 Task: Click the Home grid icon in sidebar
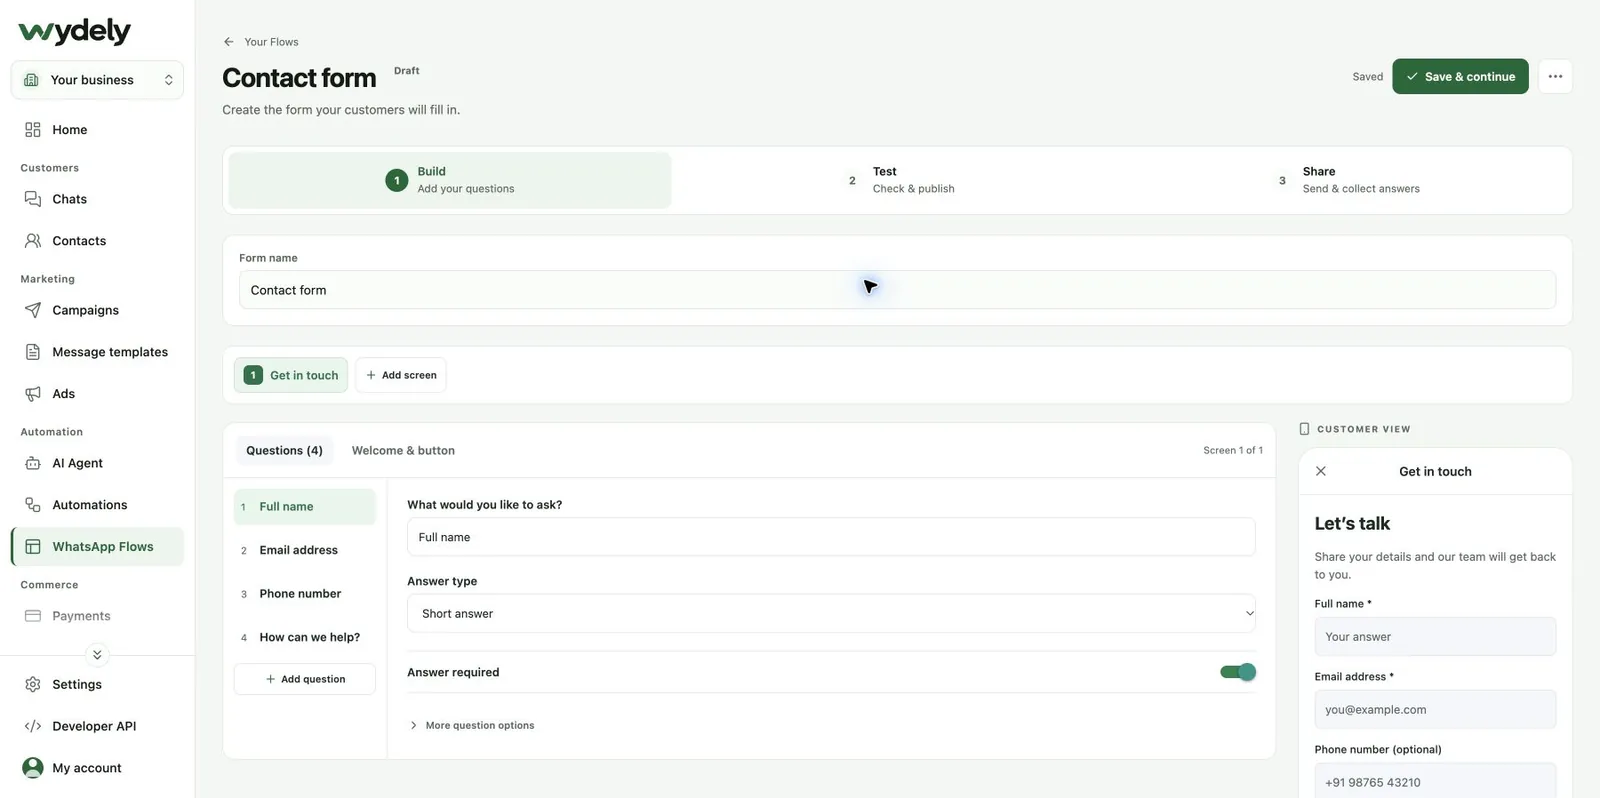[33, 130]
